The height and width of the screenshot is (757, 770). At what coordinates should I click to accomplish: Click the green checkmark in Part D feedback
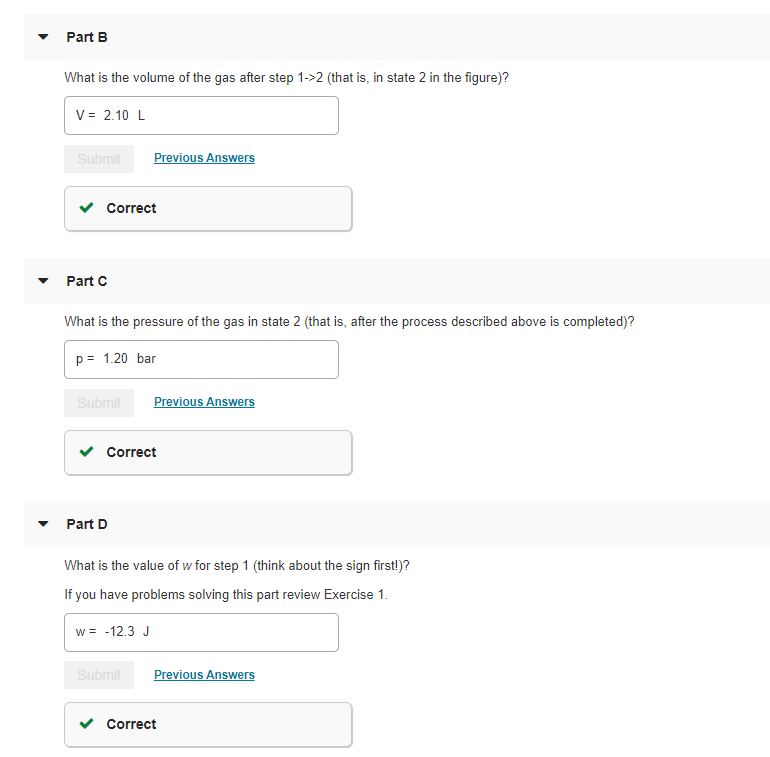tap(86, 724)
